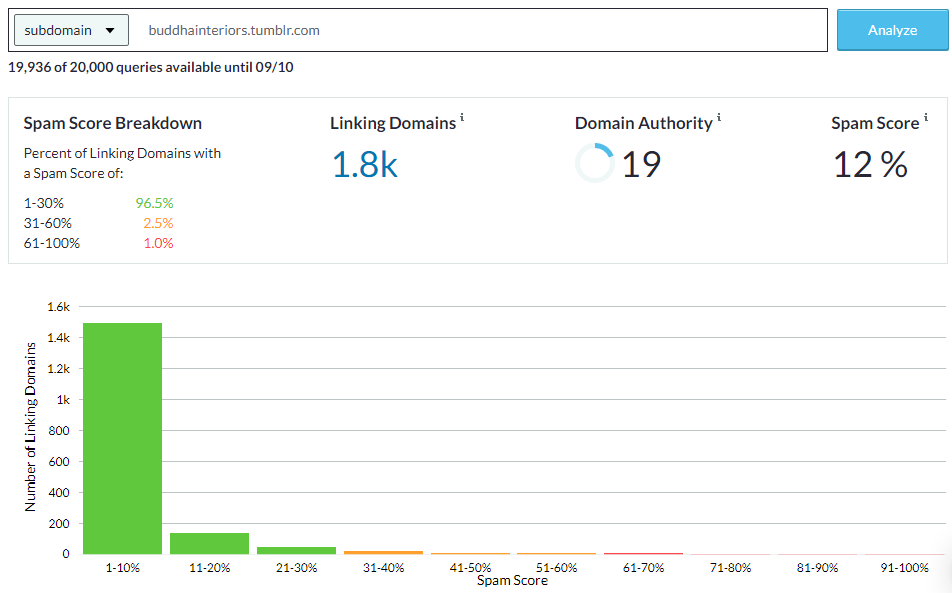Open the subdomain scope dropdown

pos(71,30)
